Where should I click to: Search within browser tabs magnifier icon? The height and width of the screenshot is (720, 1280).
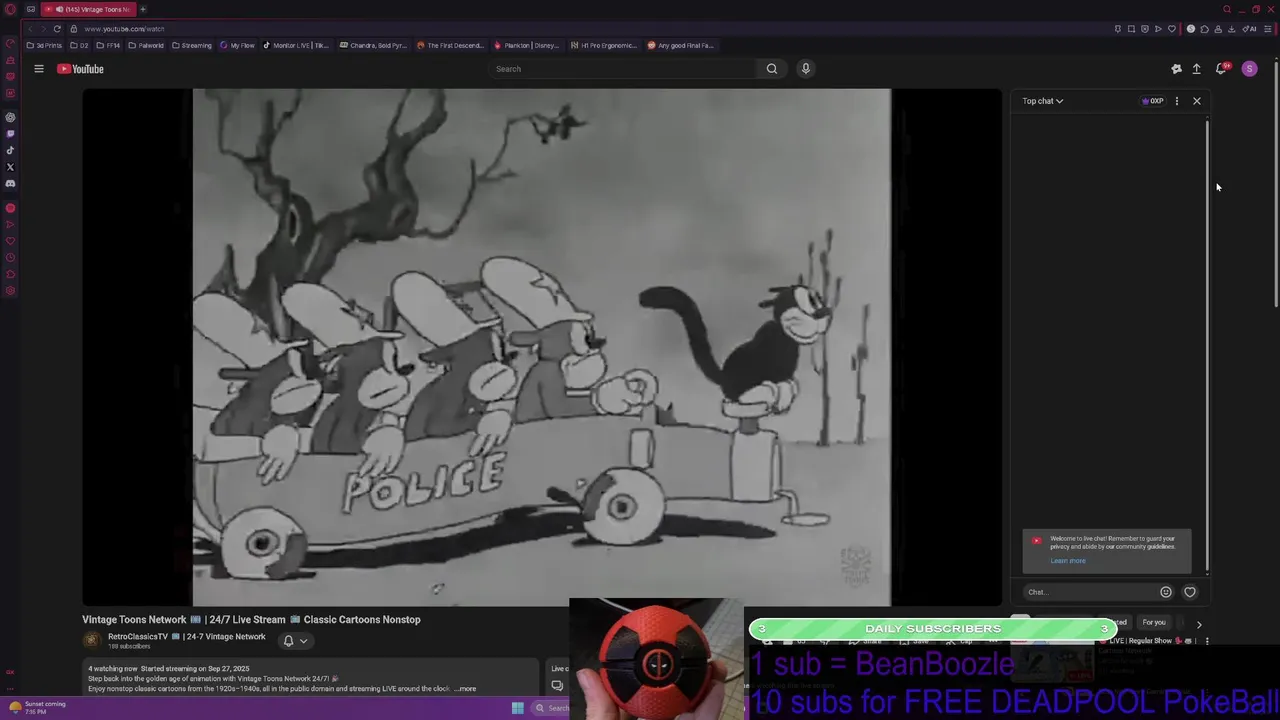point(1227,9)
